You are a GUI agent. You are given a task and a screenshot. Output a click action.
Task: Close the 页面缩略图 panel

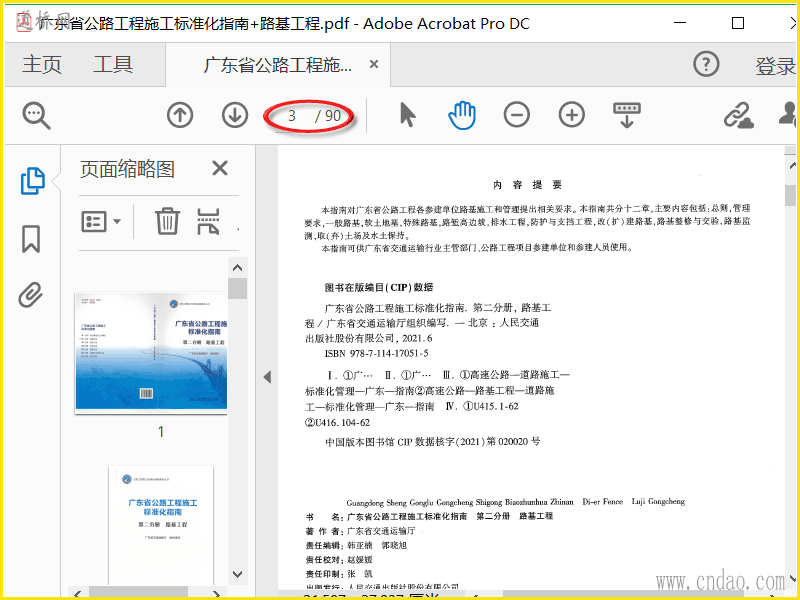coord(220,168)
